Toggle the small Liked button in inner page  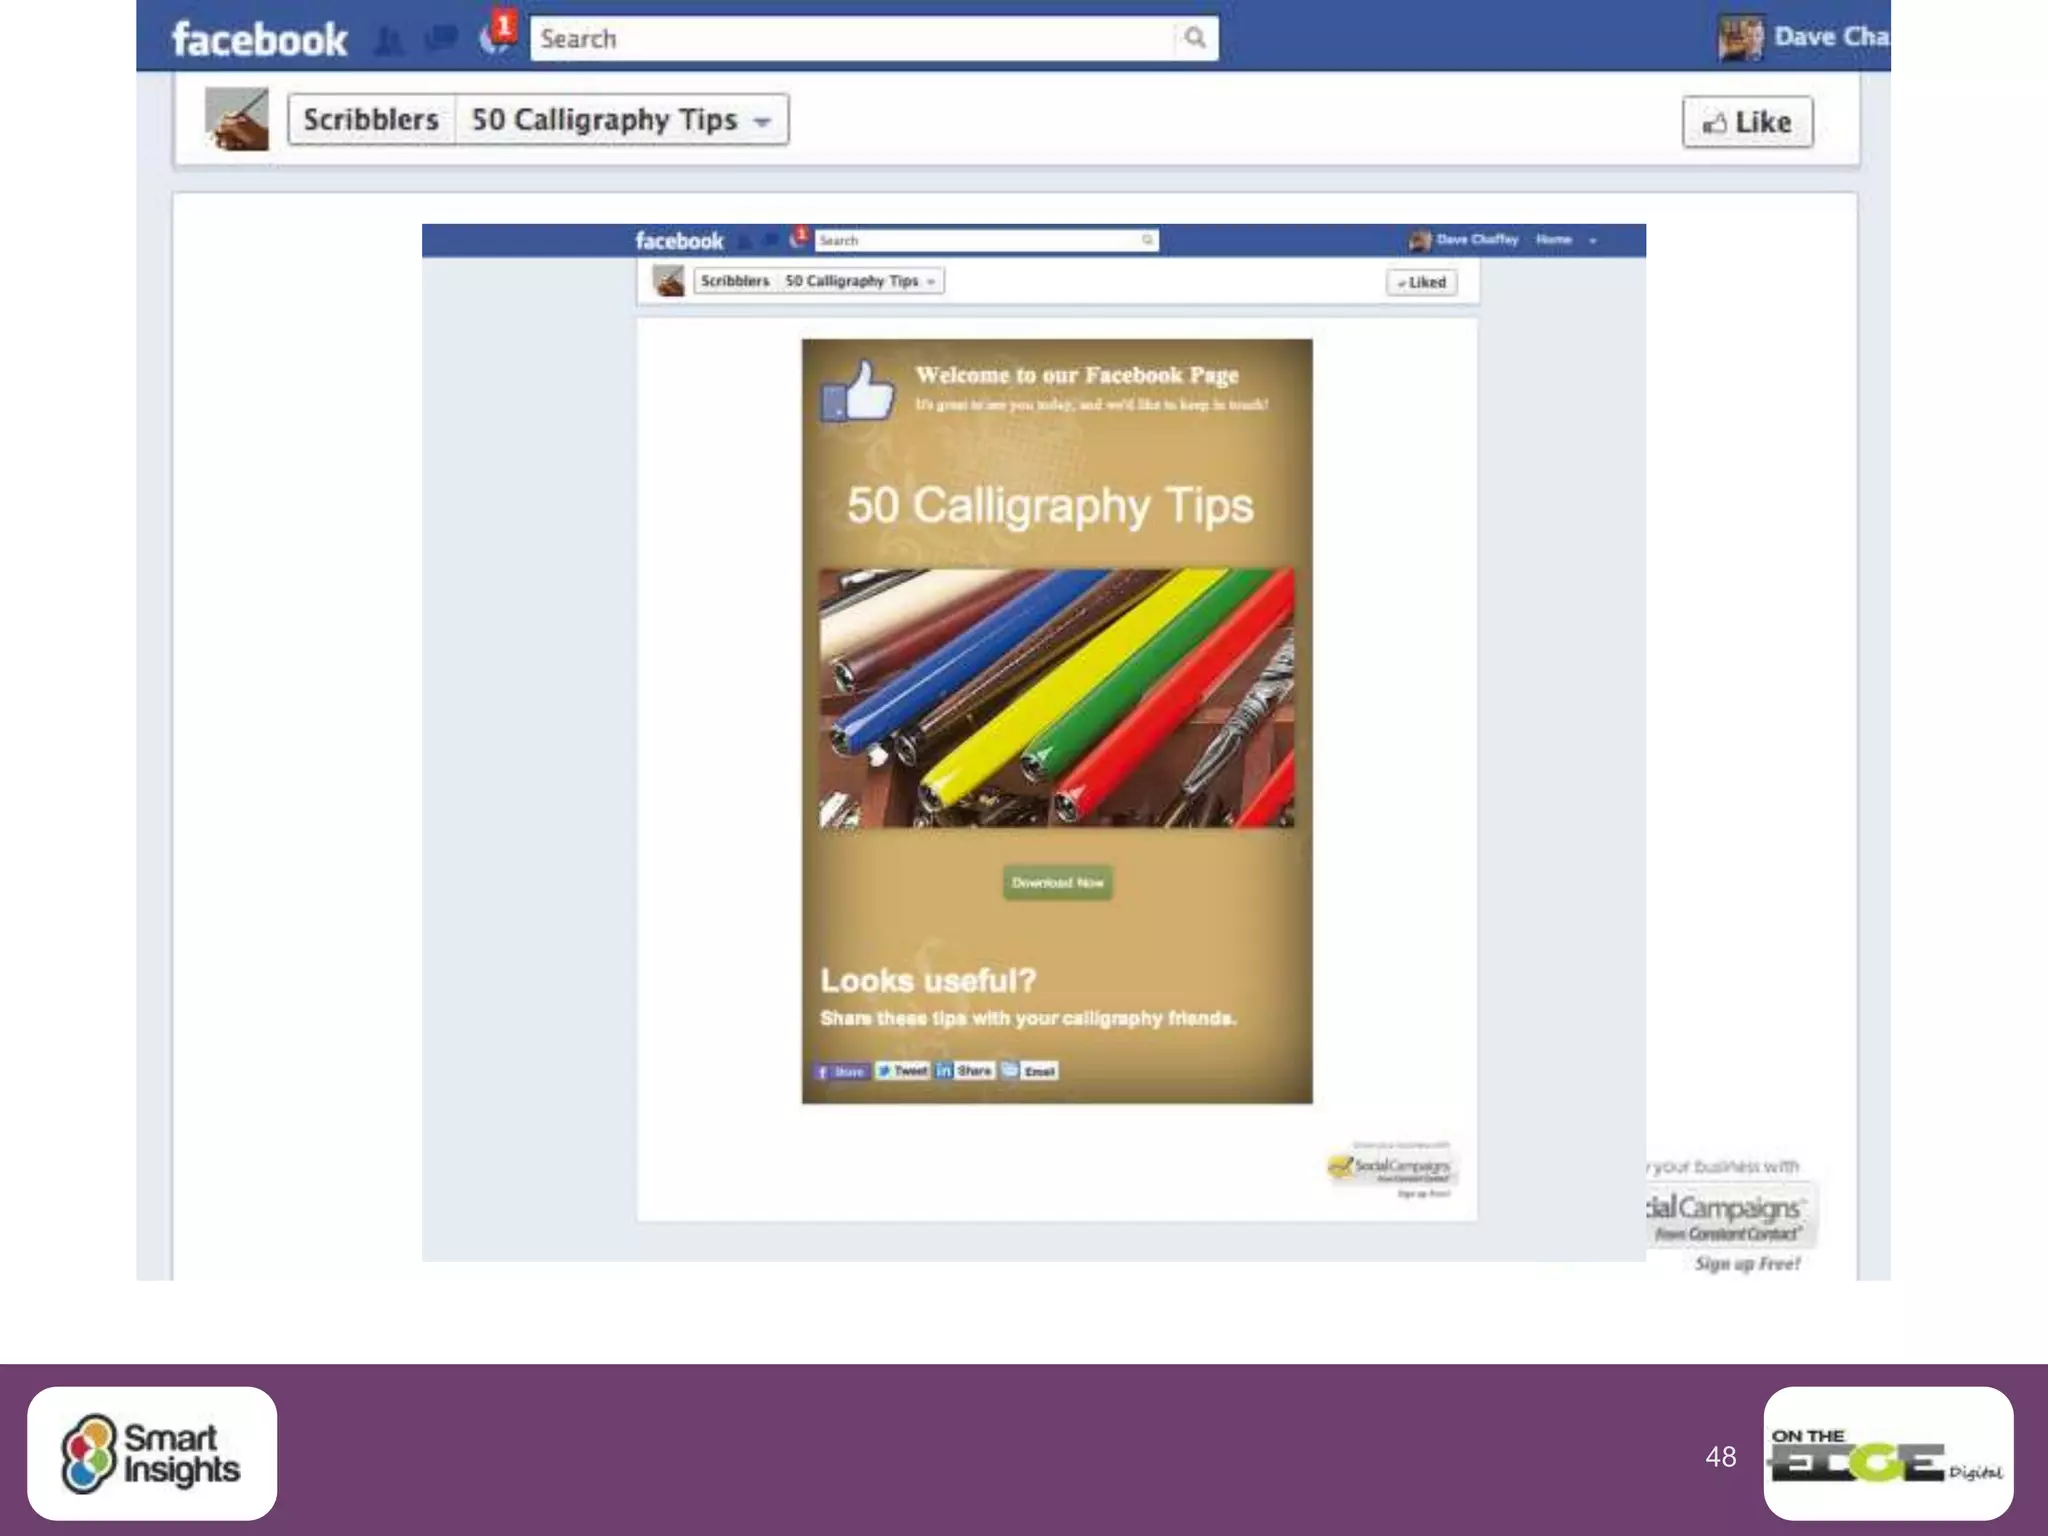[x=1421, y=283]
